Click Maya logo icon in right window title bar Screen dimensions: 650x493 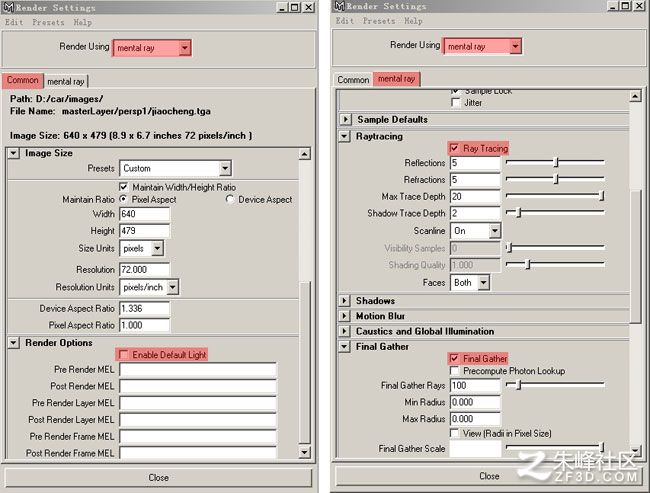coord(340,6)
